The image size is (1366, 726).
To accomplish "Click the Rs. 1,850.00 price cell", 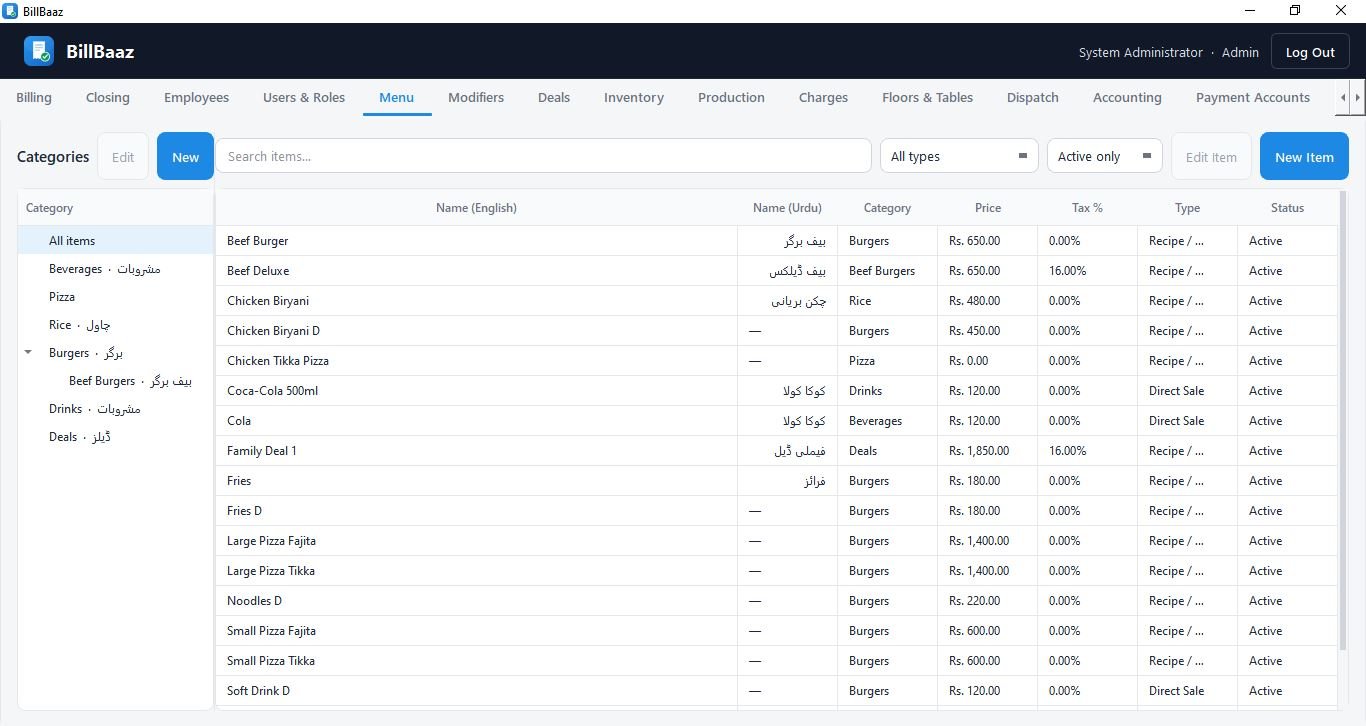I will 988,451.
